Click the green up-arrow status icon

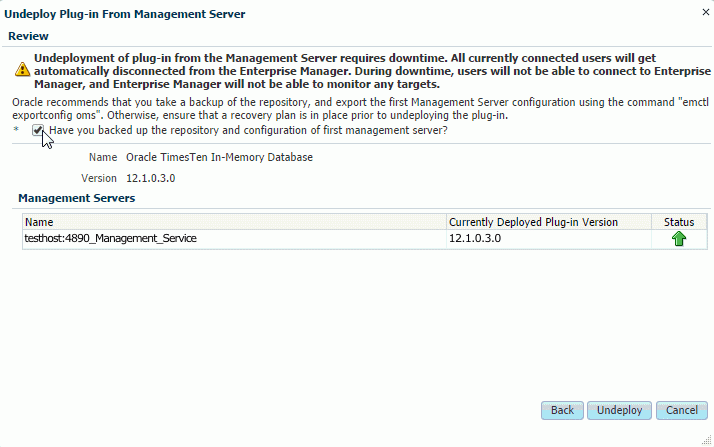tap(679, 239)
